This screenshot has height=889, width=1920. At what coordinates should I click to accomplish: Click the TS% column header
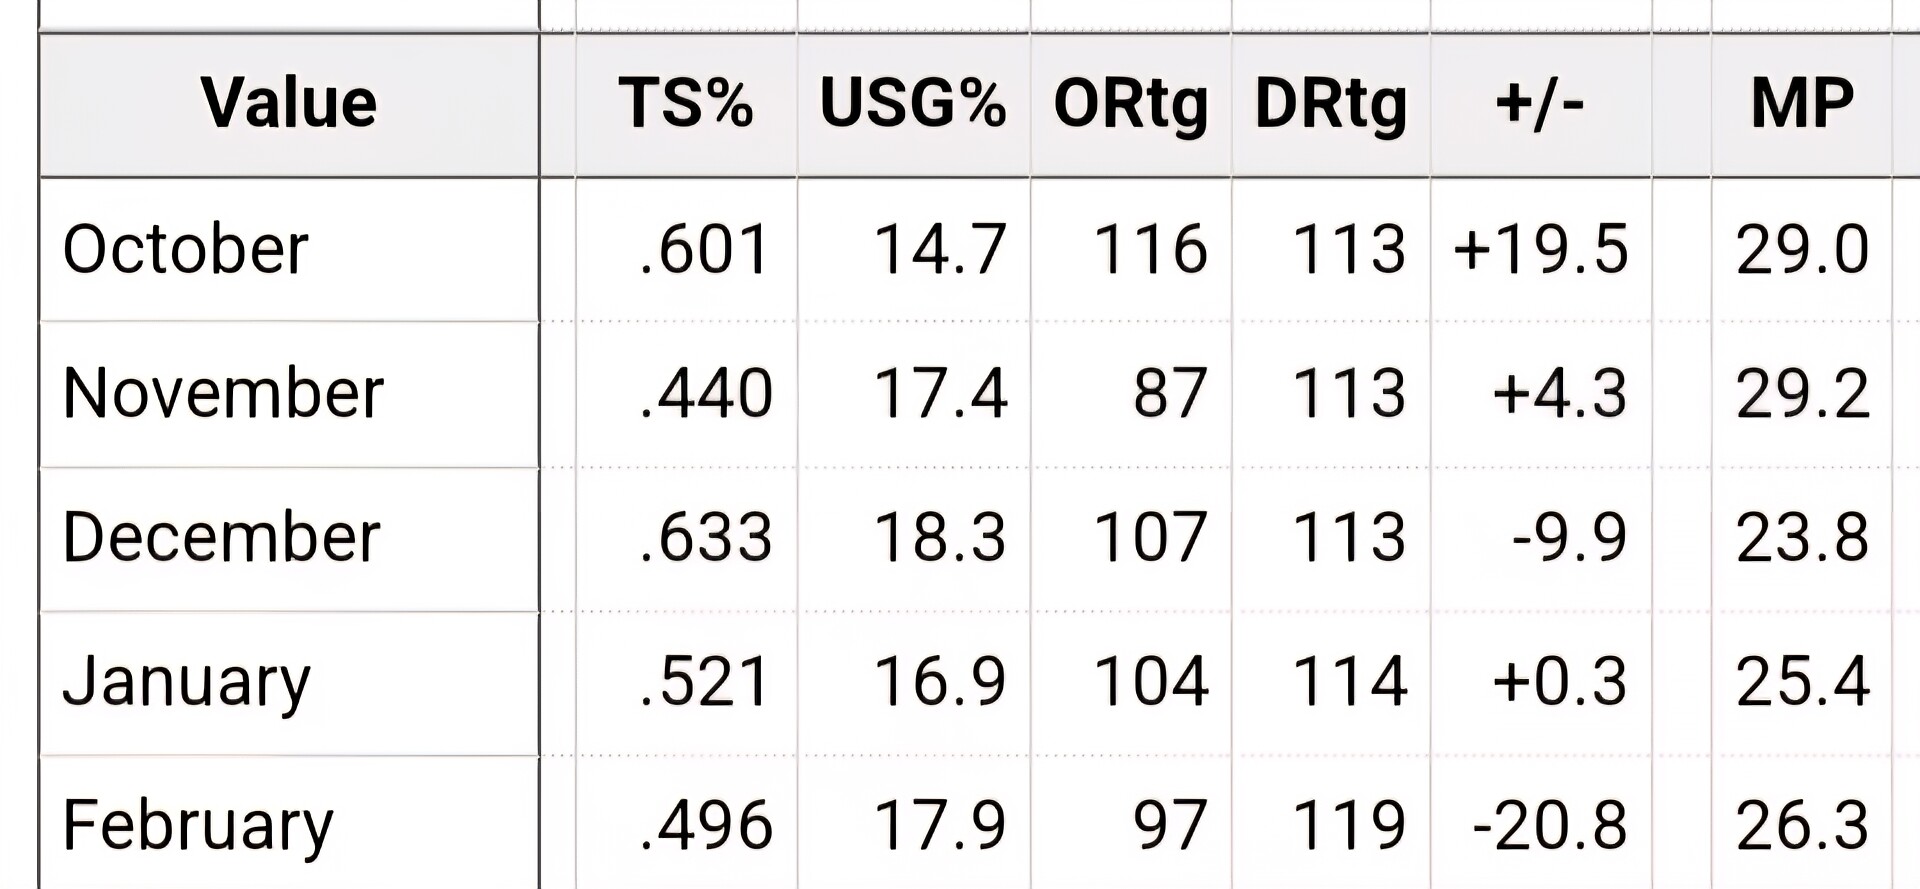pos(685,103)
